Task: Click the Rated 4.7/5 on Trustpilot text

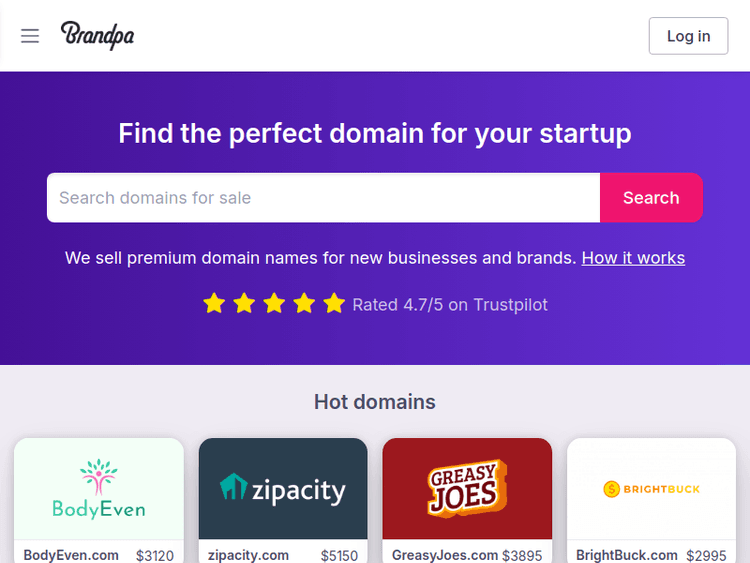Action: click(450, 305)
